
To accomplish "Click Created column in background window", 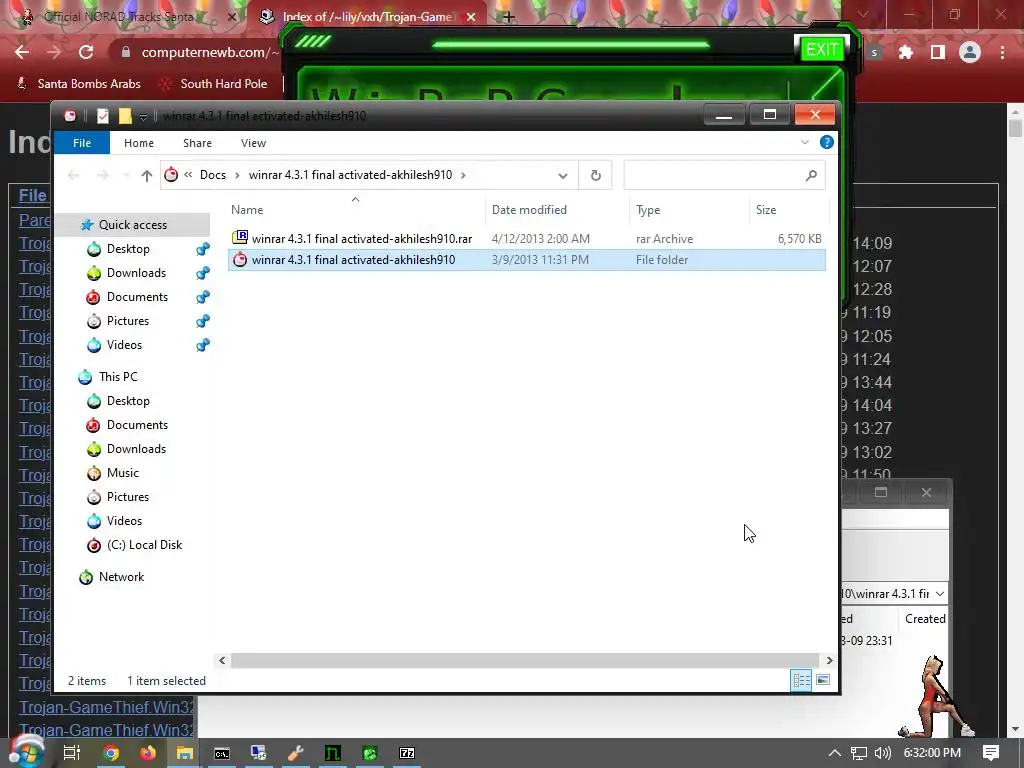I will pyautogui.click(x=925, y=618).
